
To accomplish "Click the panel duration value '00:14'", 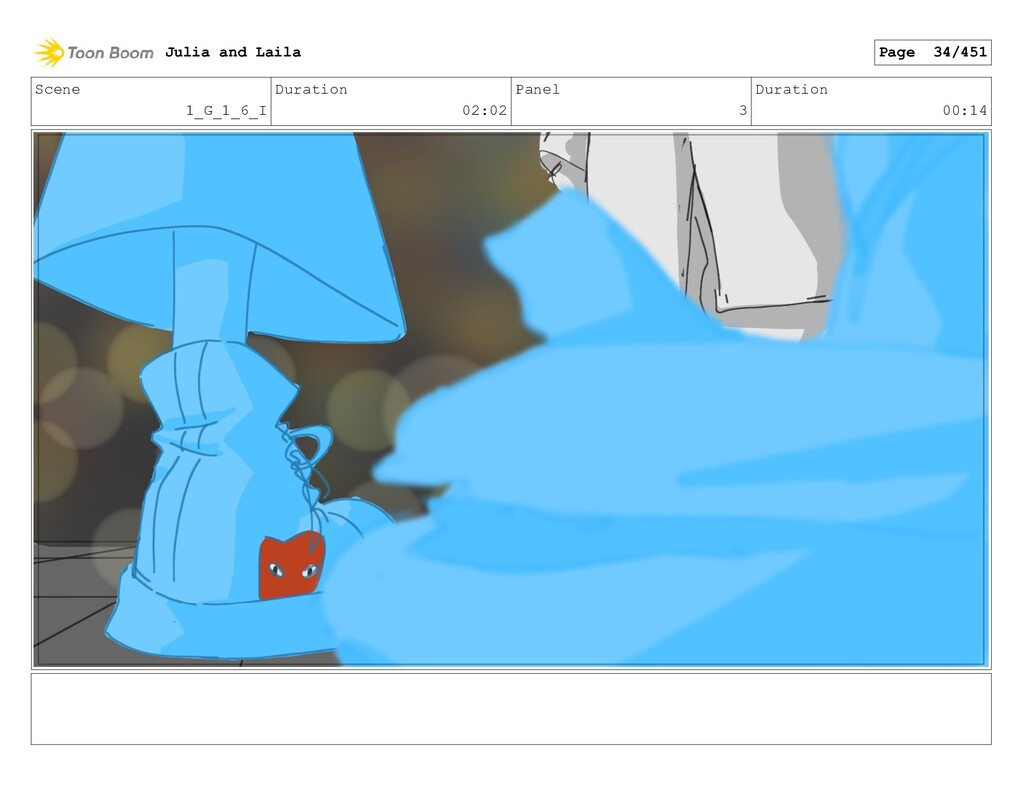I will (x=965, y=110).
